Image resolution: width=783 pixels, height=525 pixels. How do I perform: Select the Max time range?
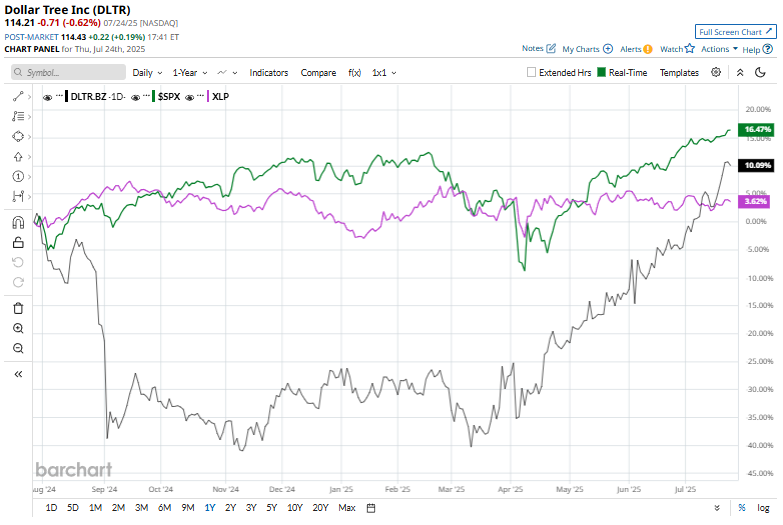click(x=347, y=508)
